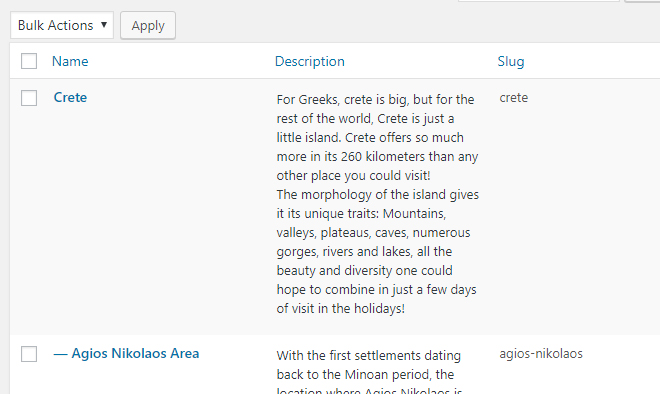The image size is (660, 394).
Task: Click the 'crete' slug value
Action: click(x=514, y=98)
